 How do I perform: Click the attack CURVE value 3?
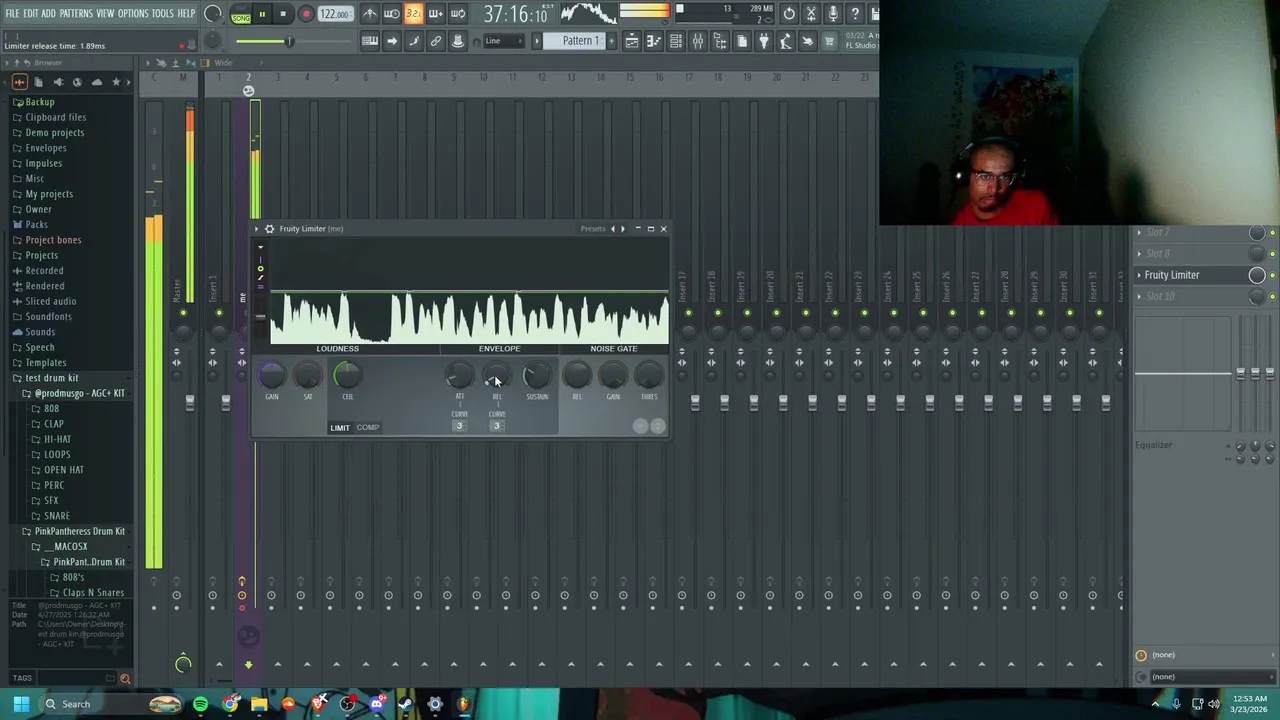[459, 426]
